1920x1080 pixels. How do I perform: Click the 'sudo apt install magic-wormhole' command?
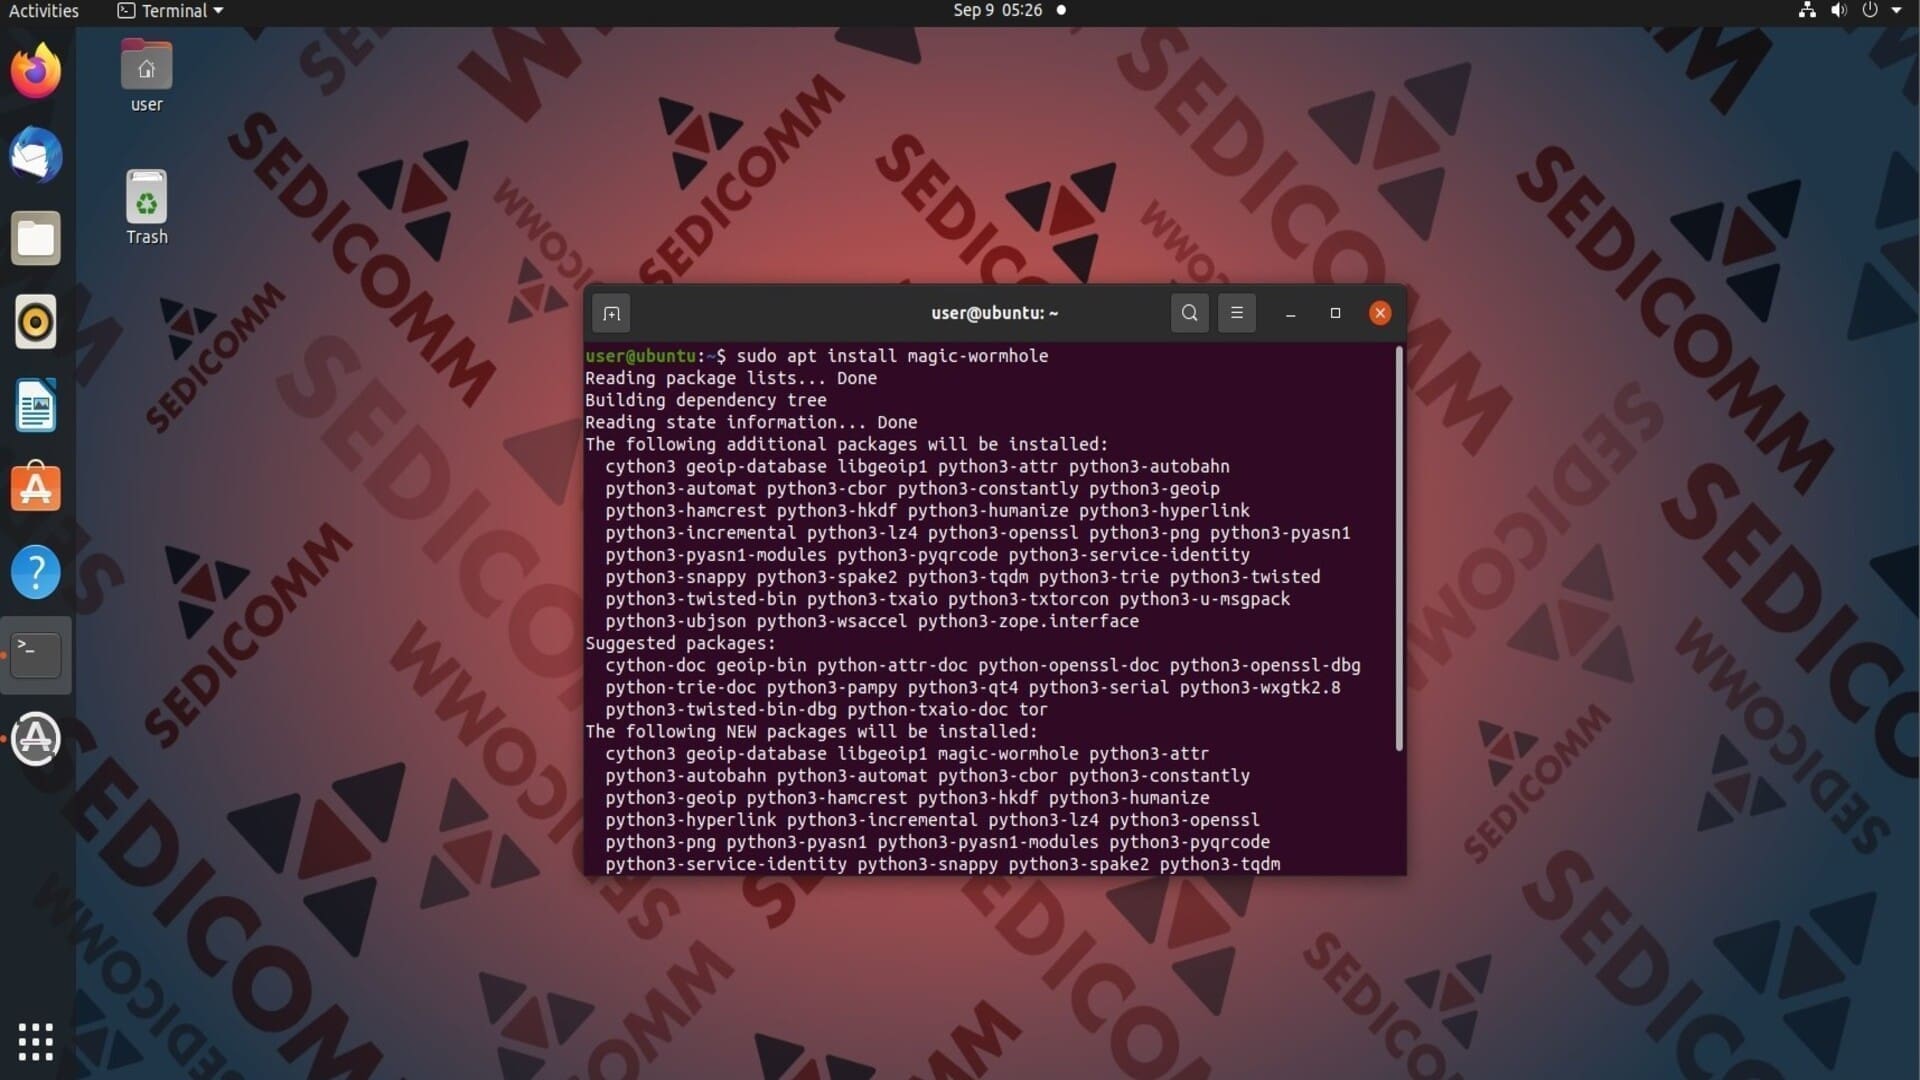[x=892, y=356]
